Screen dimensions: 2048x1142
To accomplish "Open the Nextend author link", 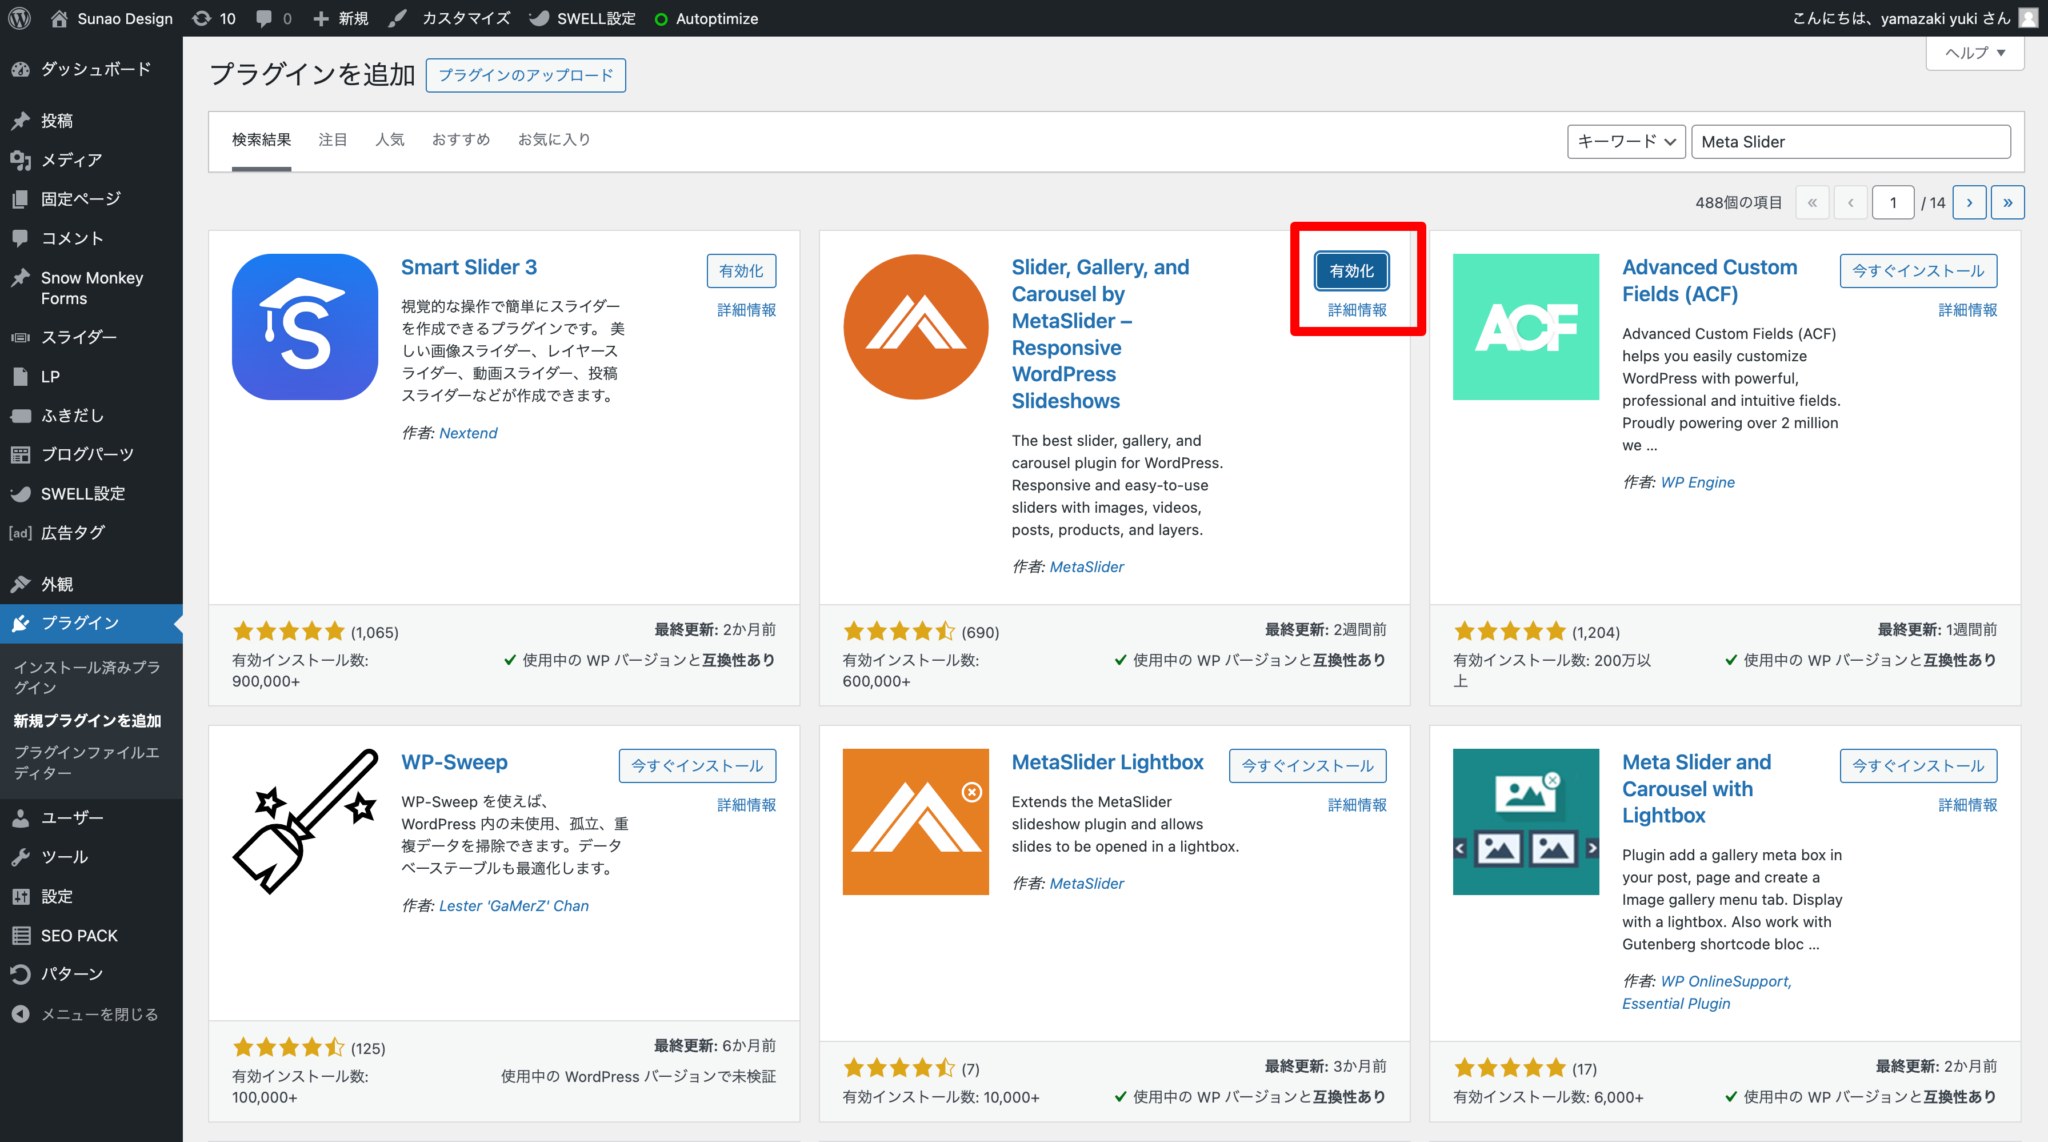I will point(468,432).
